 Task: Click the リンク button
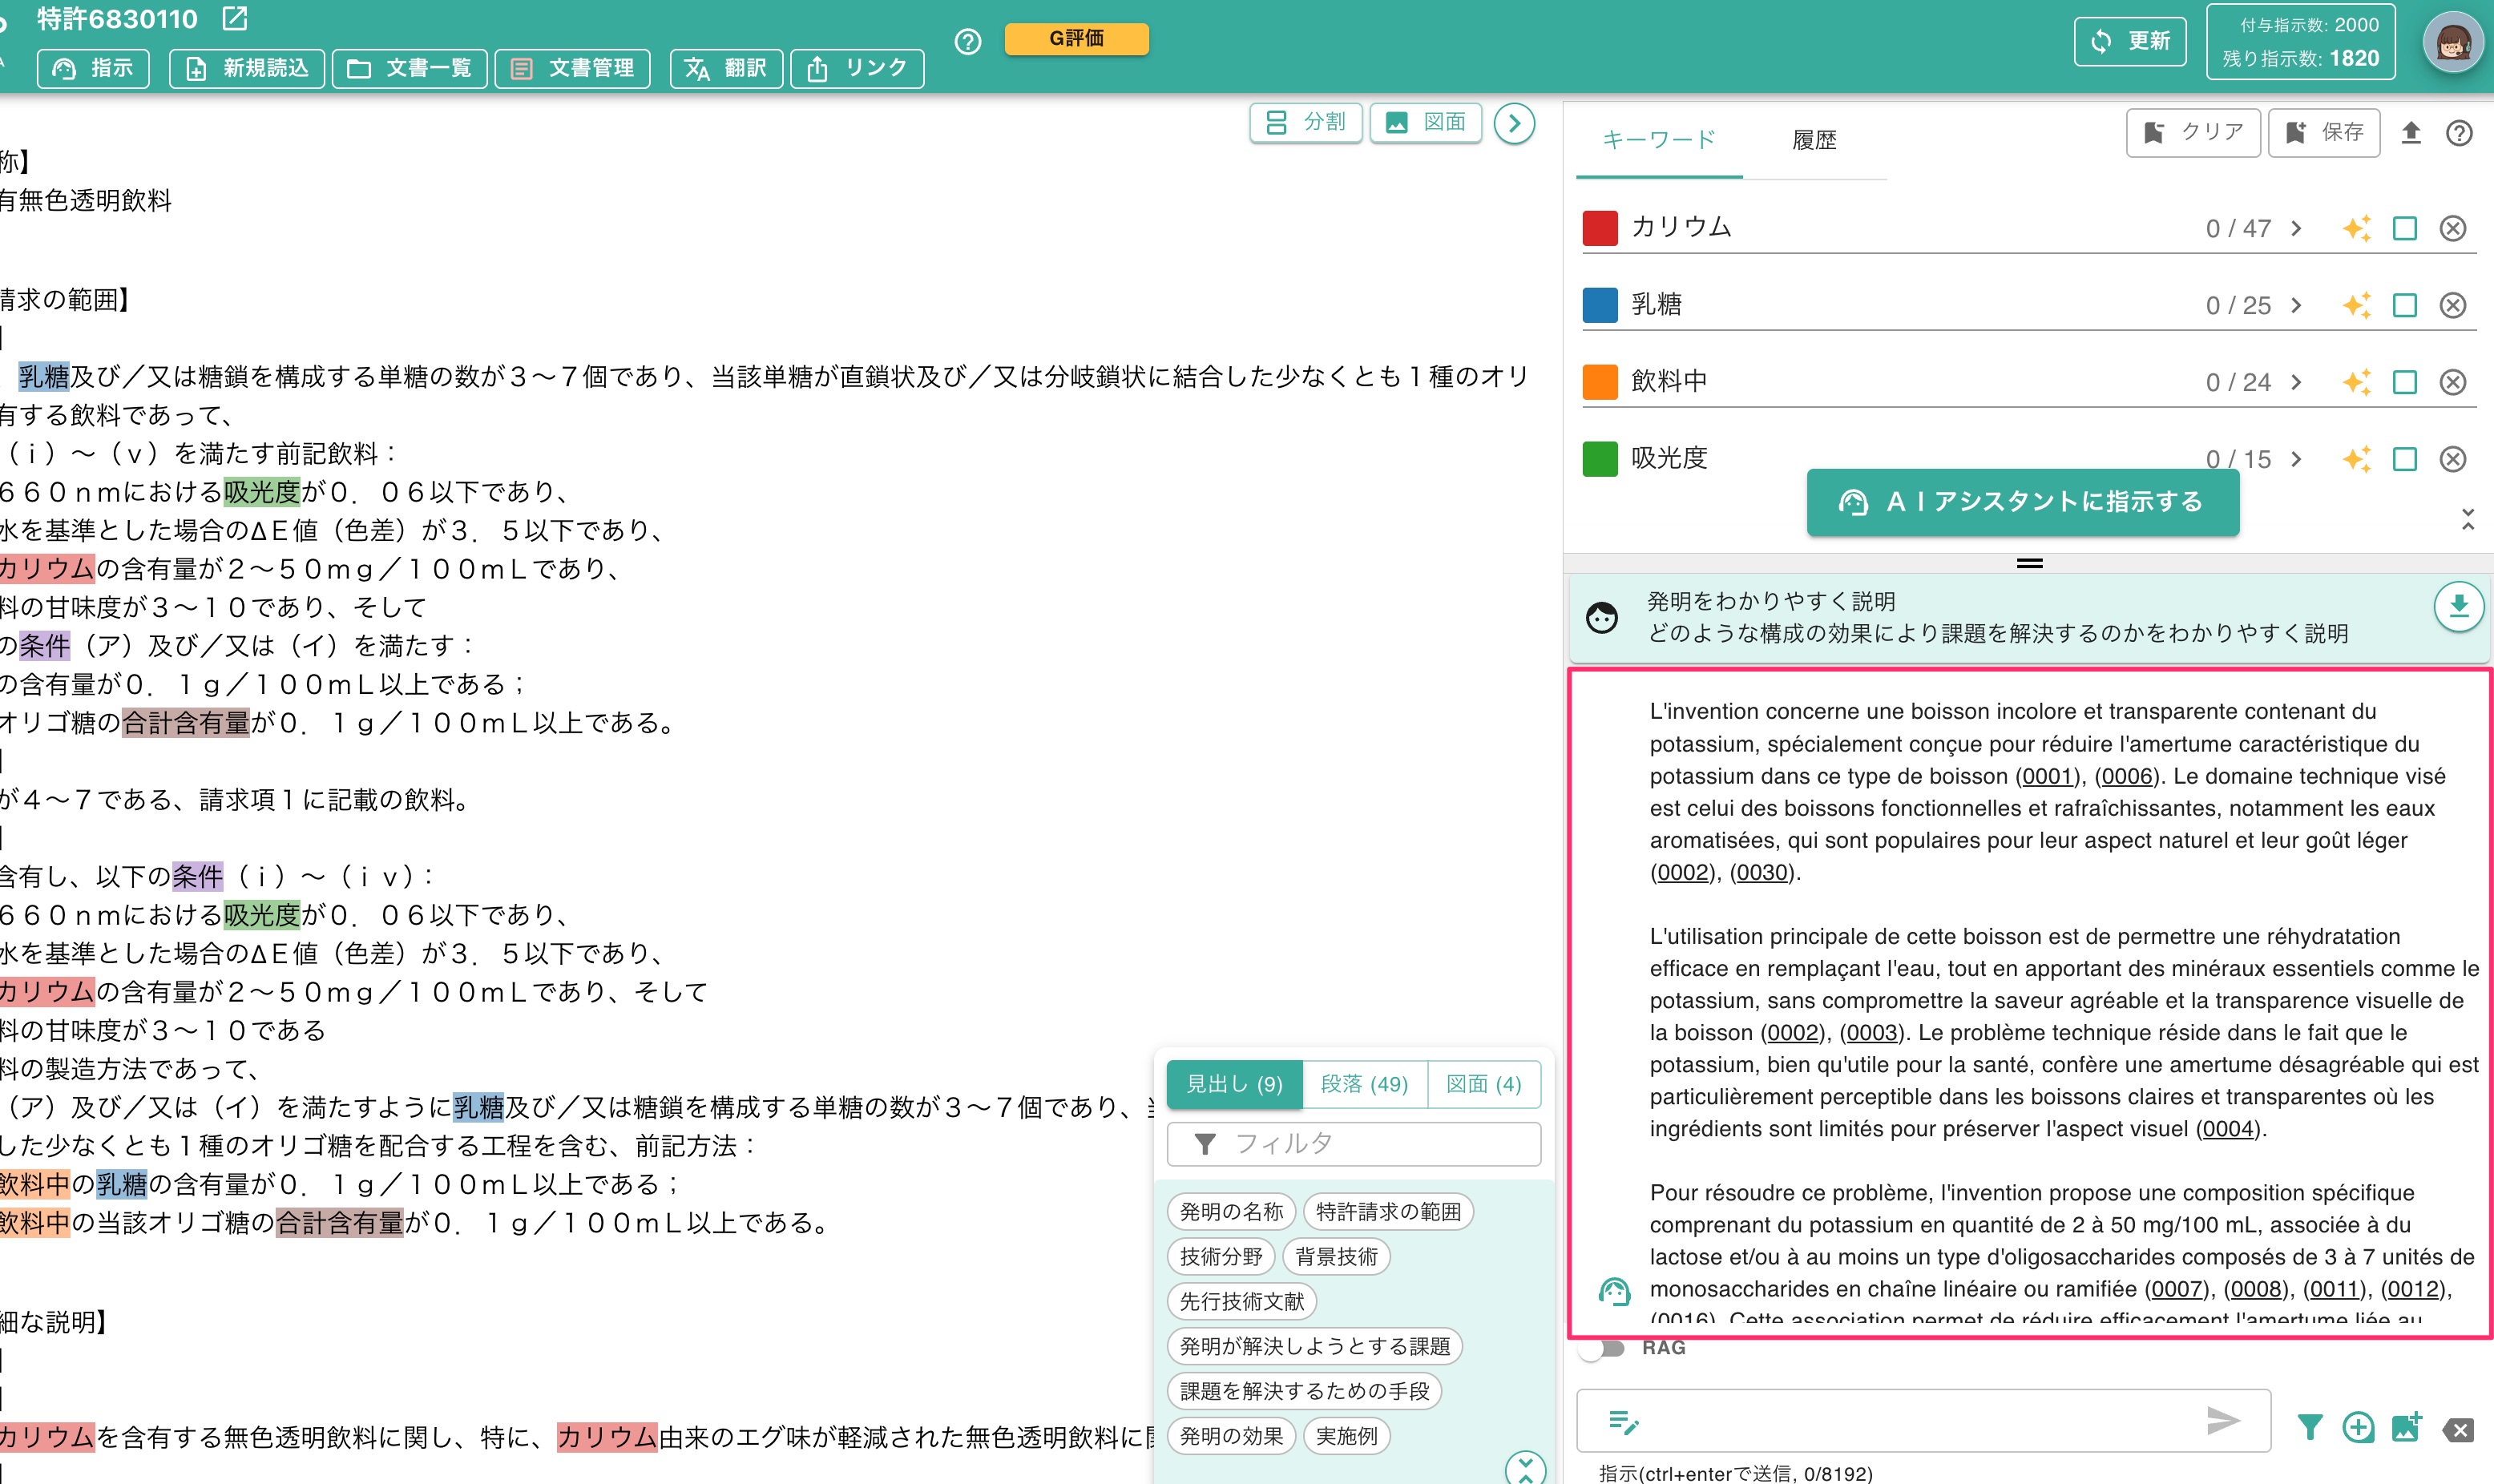pyautogui.click(x=857, y=68)
